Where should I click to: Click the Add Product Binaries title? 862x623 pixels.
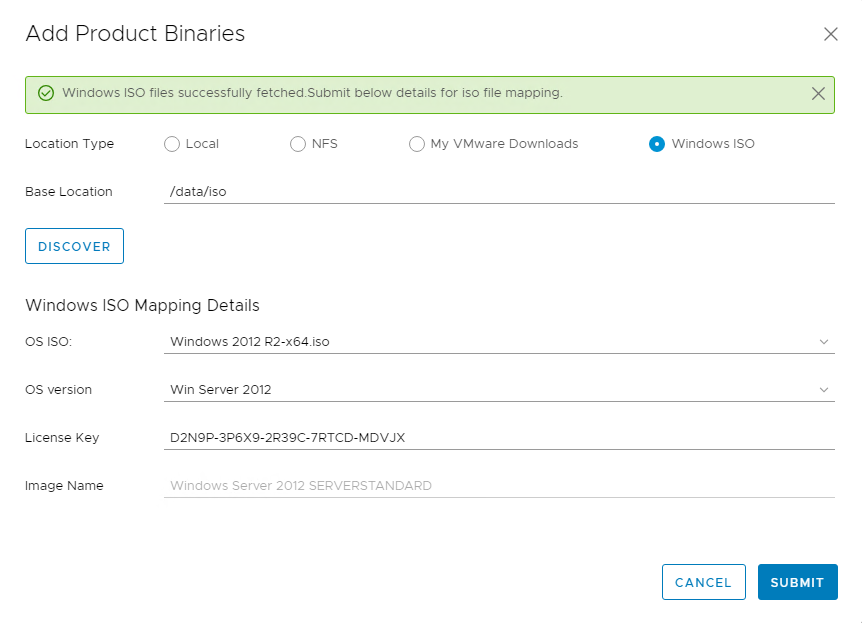pos(135,34)
